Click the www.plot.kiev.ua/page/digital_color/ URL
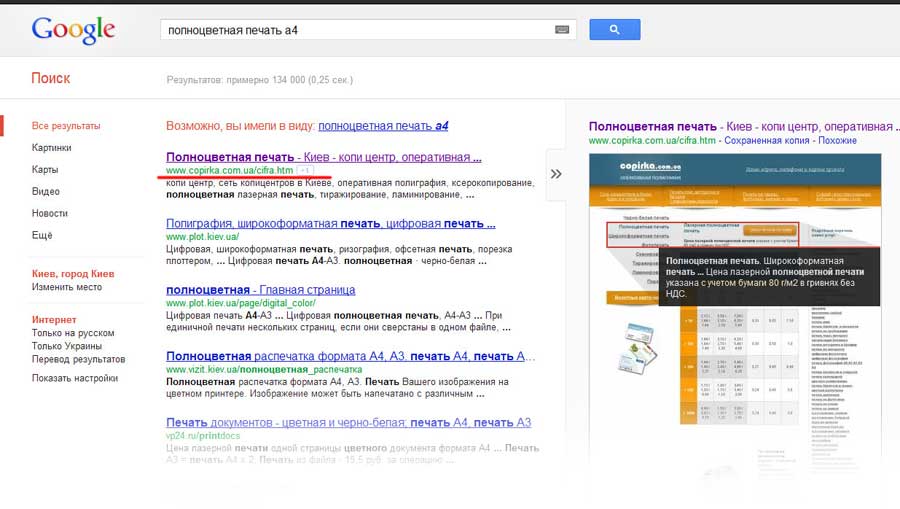This screenshot has height=509, width=900. [240, 303]
